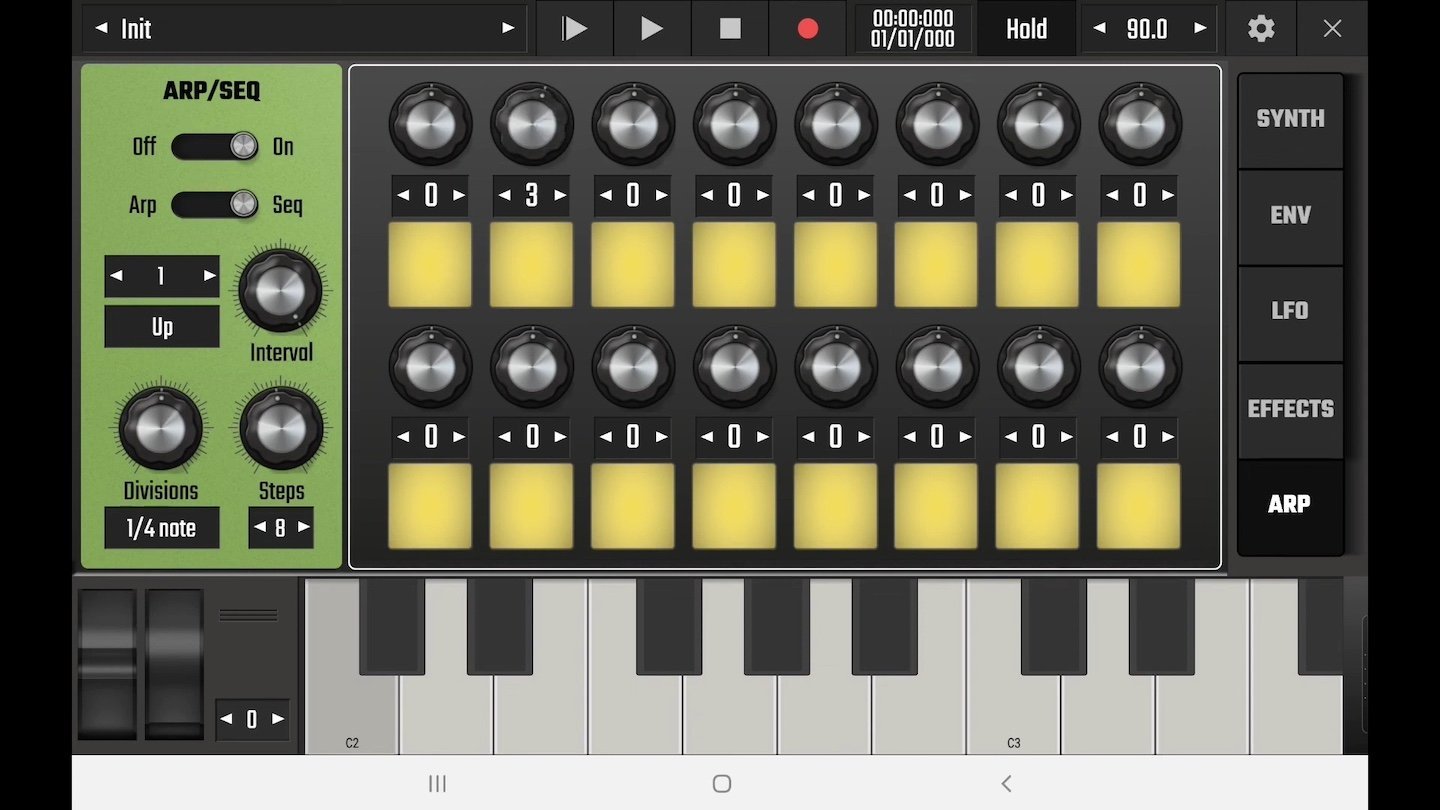Play the C2 key on keyboard

tap(351, 715)
